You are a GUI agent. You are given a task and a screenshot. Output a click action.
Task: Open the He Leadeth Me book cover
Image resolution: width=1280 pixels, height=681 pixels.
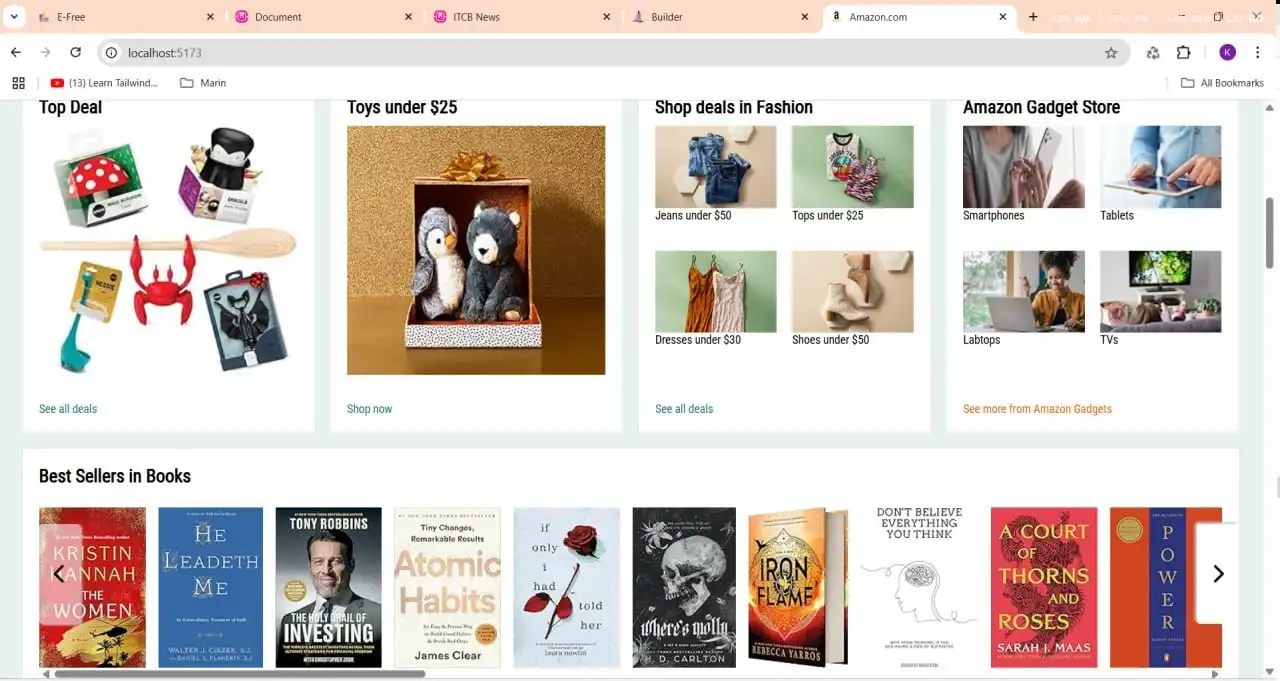pos(210,587)
